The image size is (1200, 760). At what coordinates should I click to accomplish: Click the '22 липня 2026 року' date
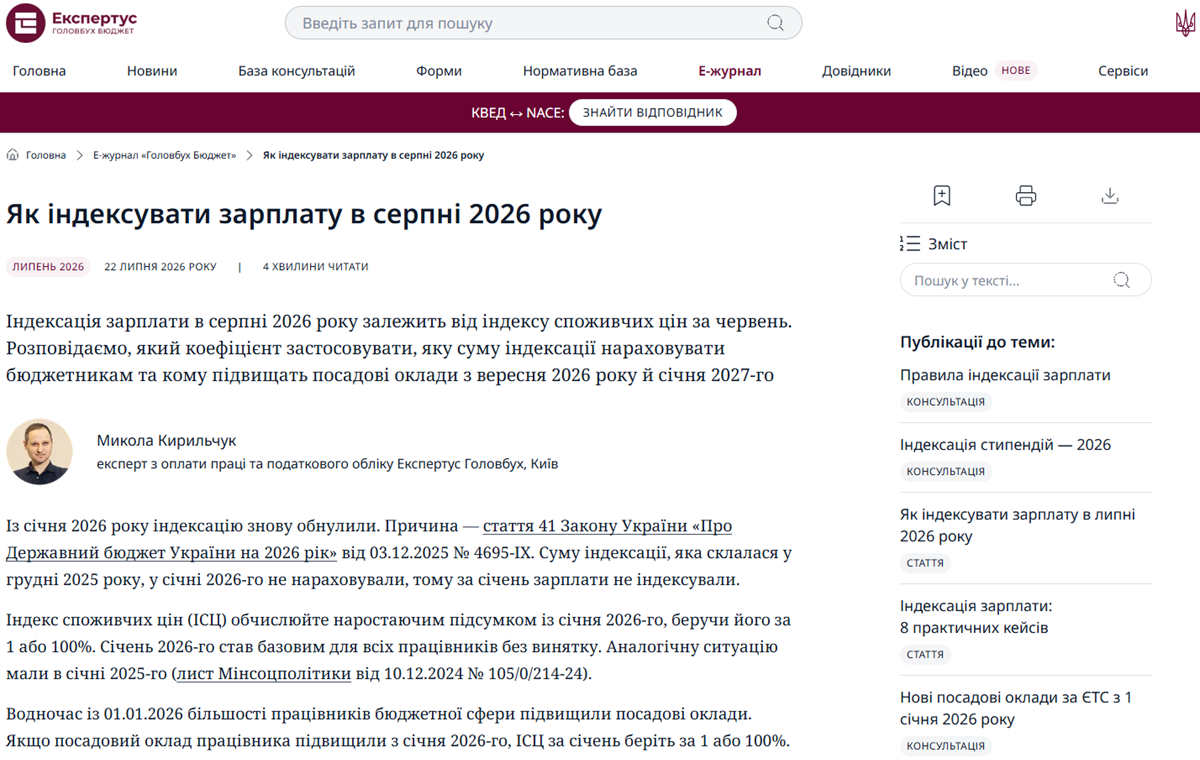tap(160, 267)
